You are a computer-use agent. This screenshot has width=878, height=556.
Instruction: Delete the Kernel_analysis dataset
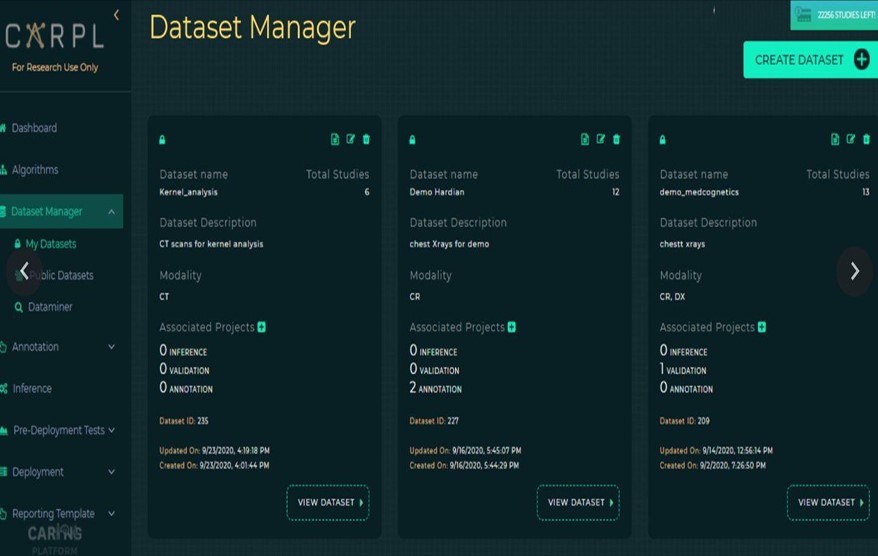[366, 139]
